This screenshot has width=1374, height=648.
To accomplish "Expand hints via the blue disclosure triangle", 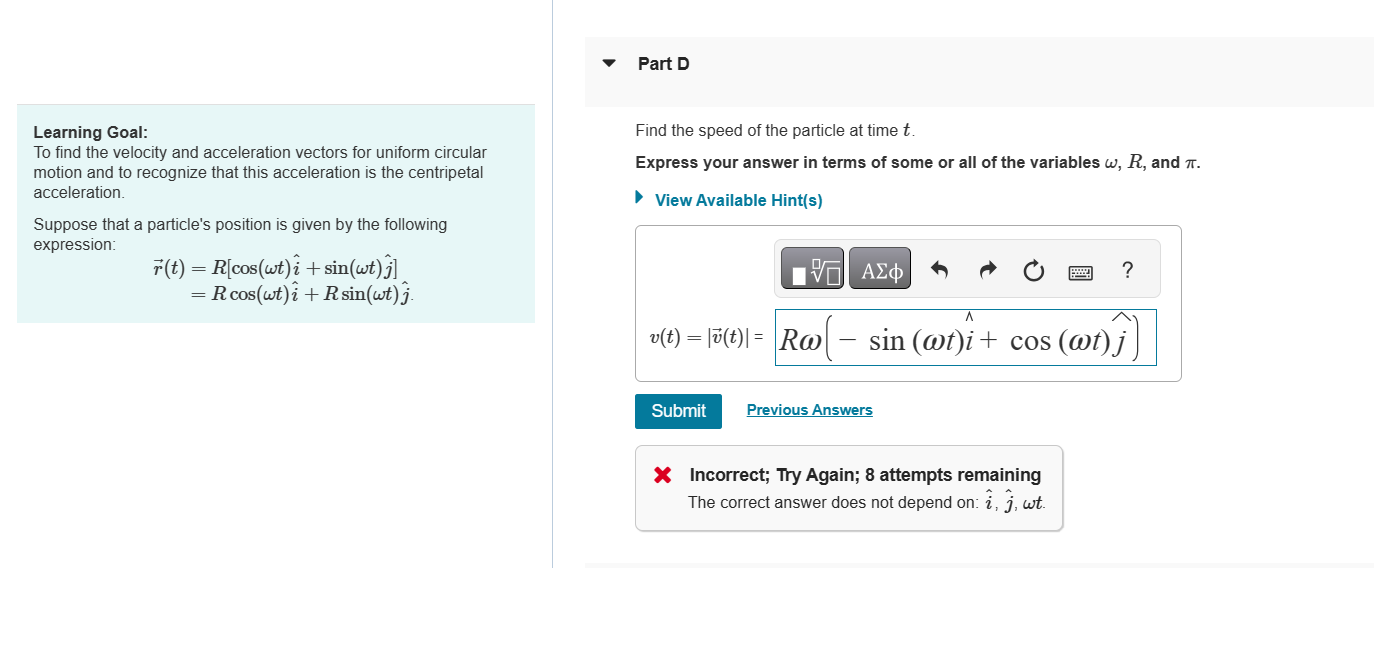I will pos(639,197).
